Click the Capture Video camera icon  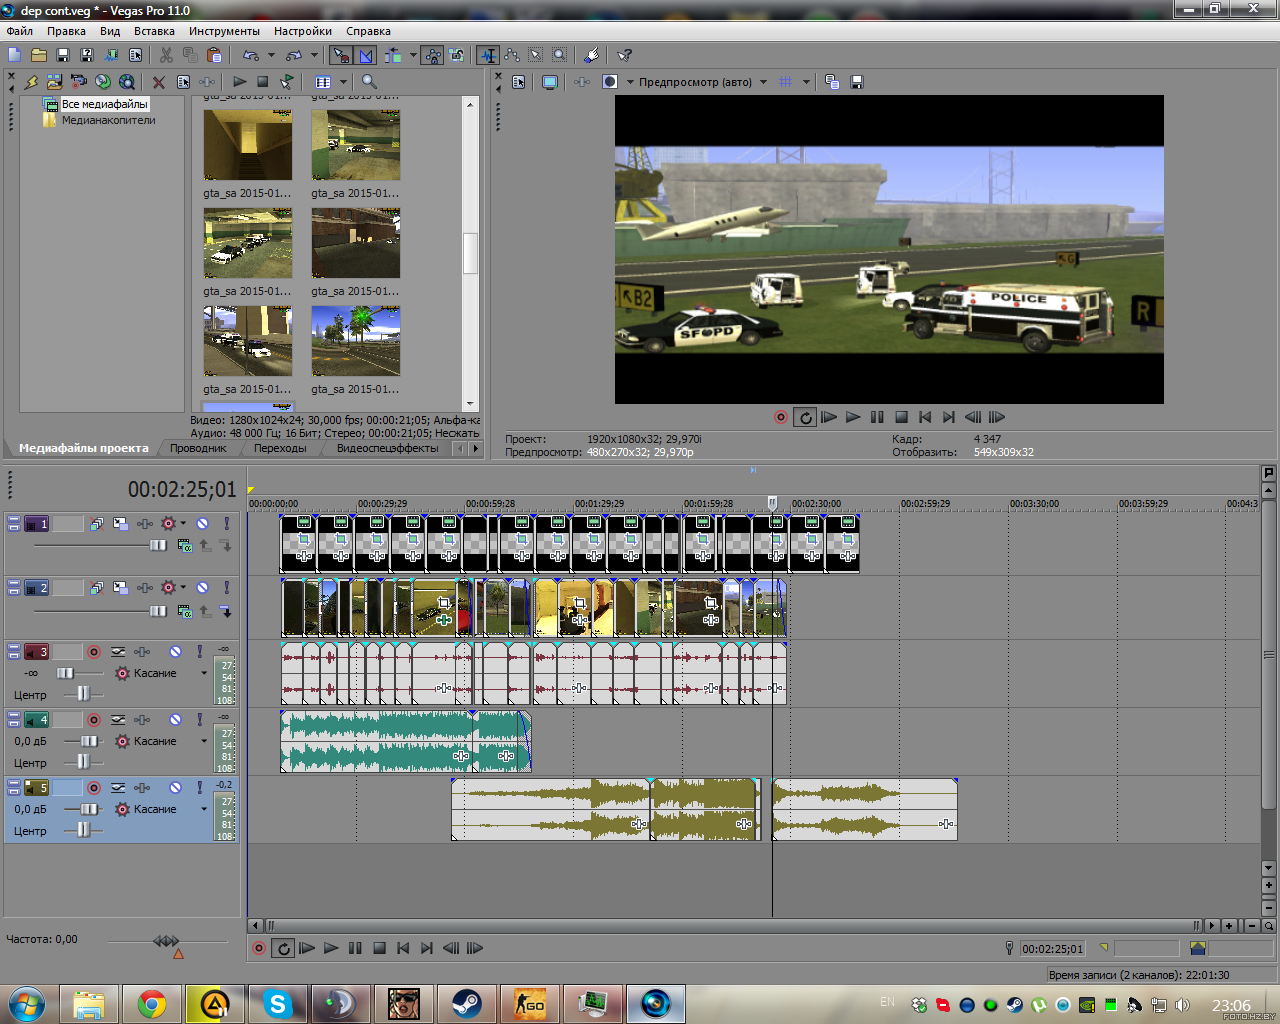(x=79, y=82)
